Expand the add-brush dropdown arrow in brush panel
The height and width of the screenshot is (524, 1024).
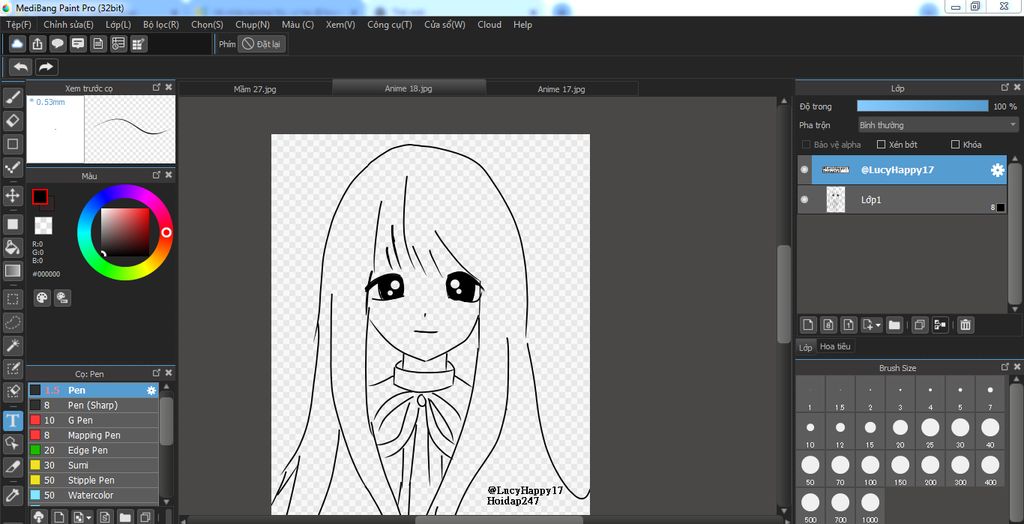[x=89, y=517]
